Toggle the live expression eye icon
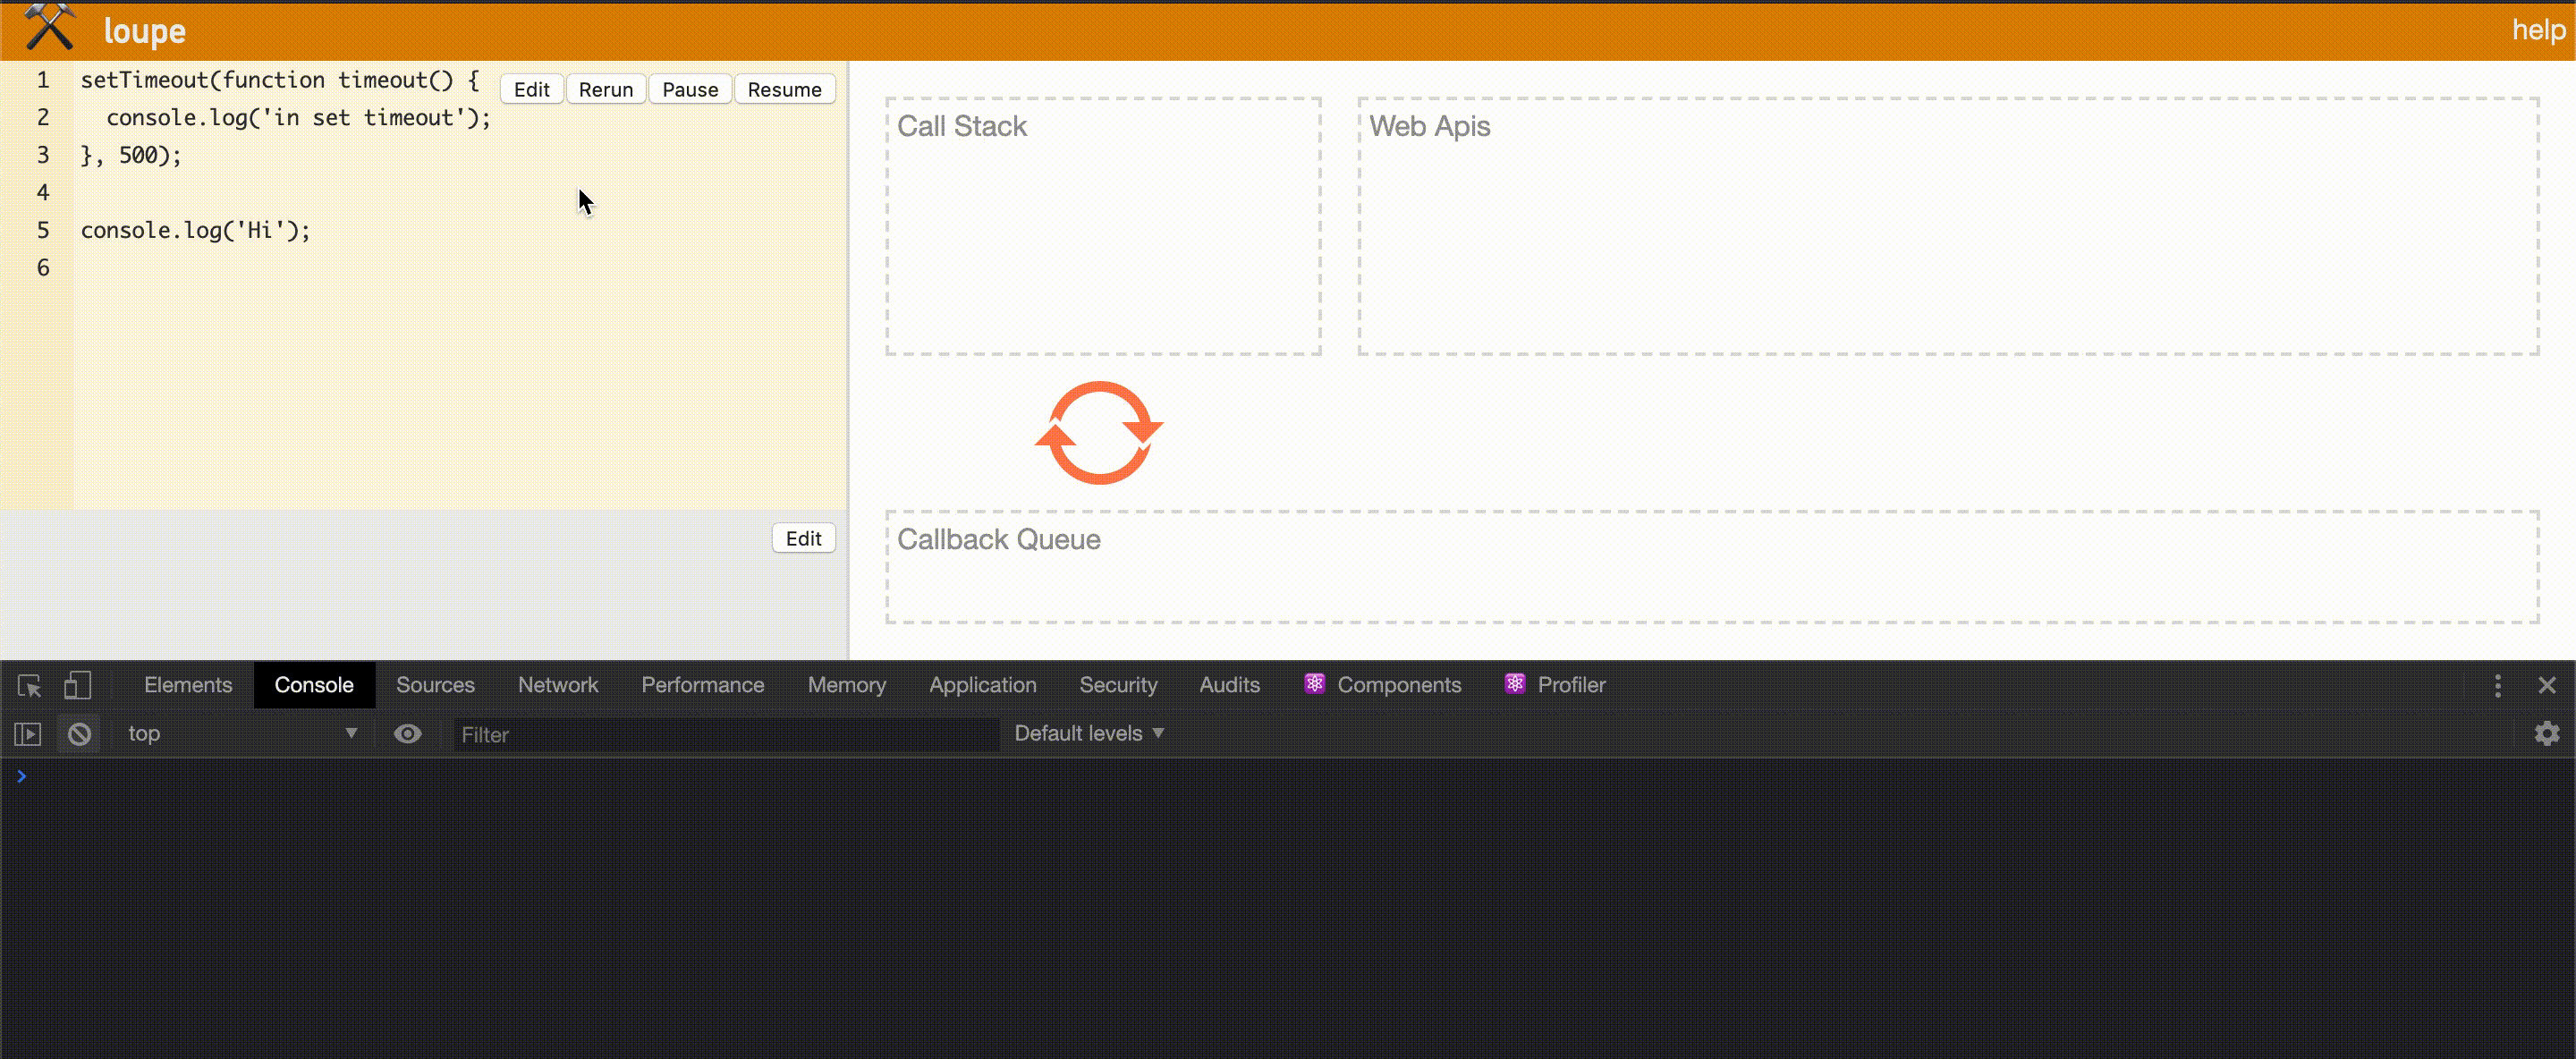This screenshot has width=2576, height=1059. click(407, 734)
